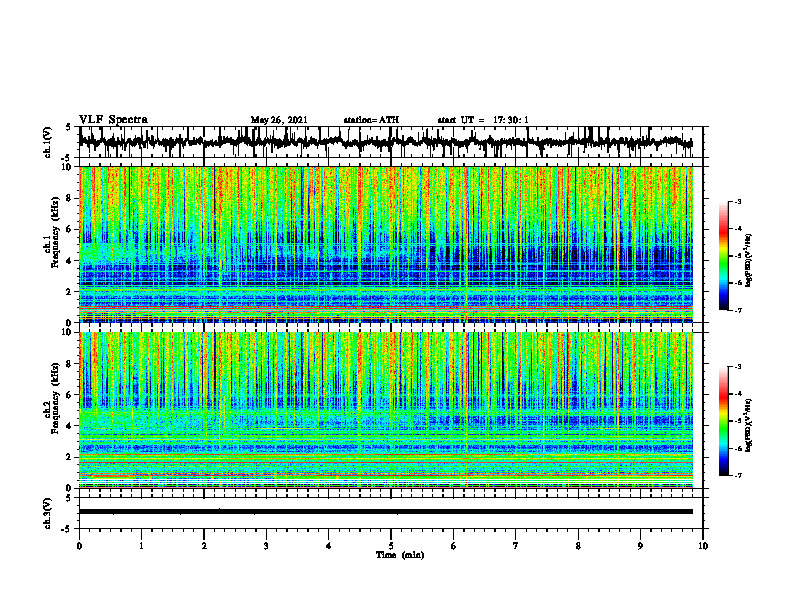792x612 pixels.
Task: Click time axis tick label "5"
Action: (391, 546)
